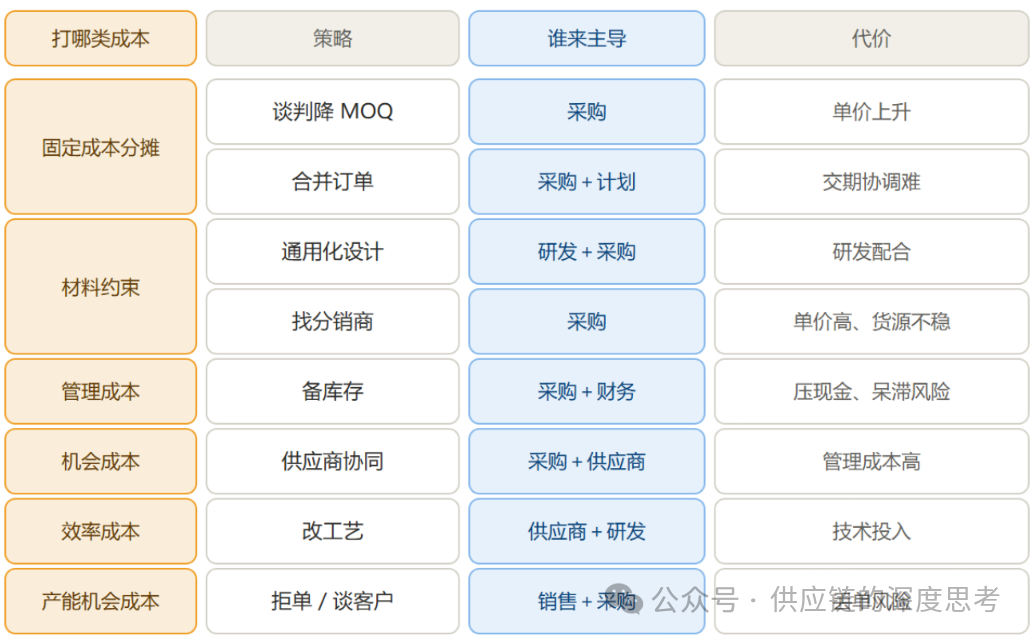This screenshot has height=641, width=1033.
Task: Click the 研发 + 采购 cell
Action: tap(586, 251)
